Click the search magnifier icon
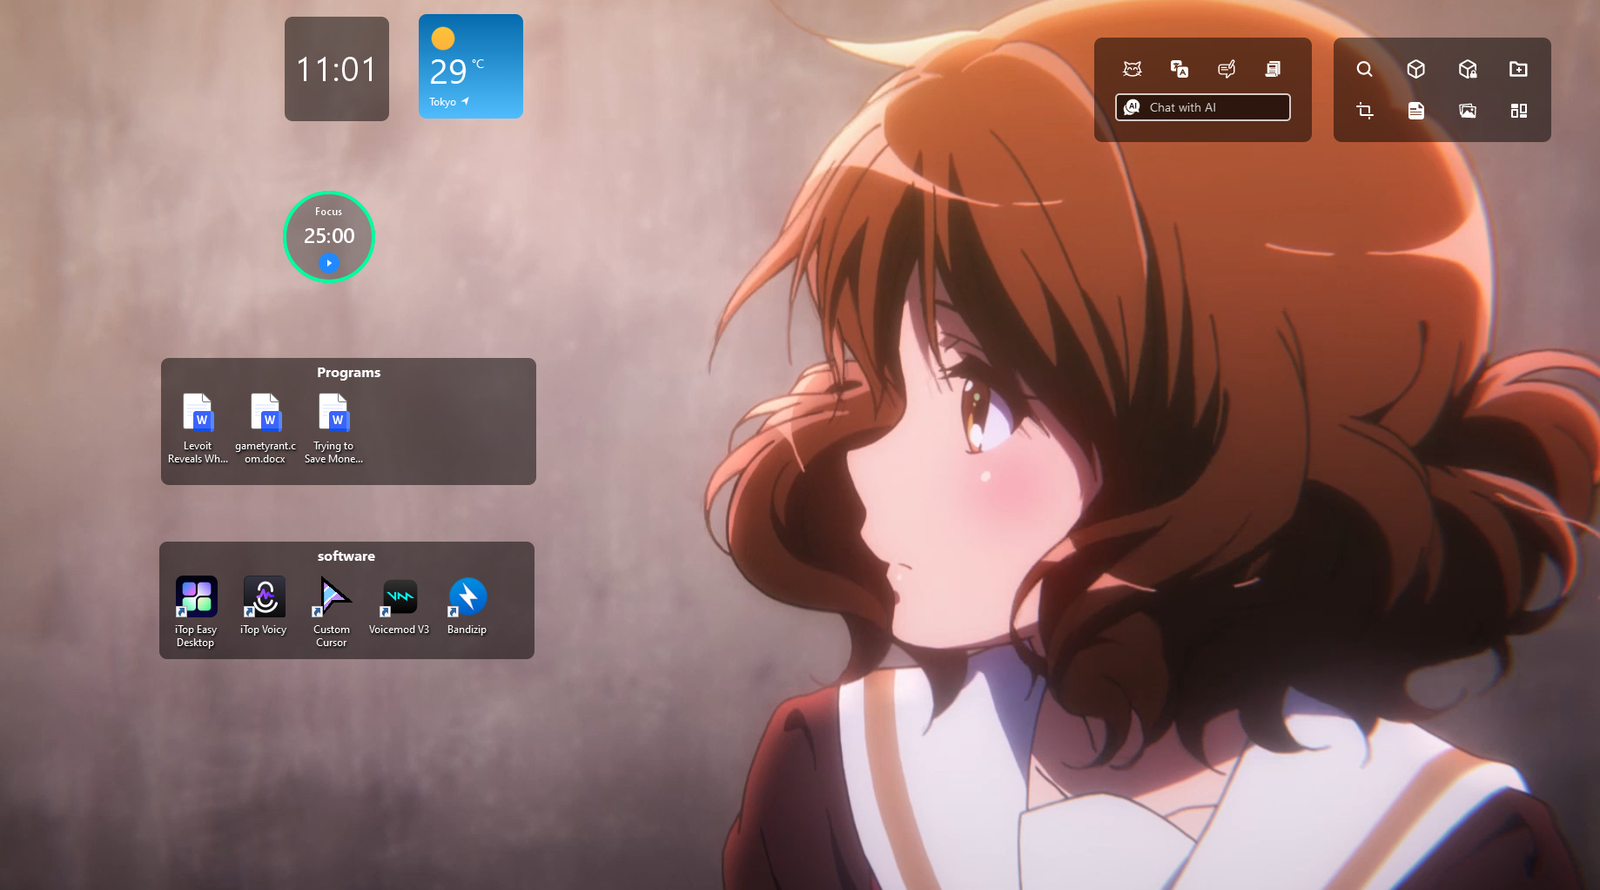Image resolution: width=1600 pixels, height=890 pixels. (1364, 69)
